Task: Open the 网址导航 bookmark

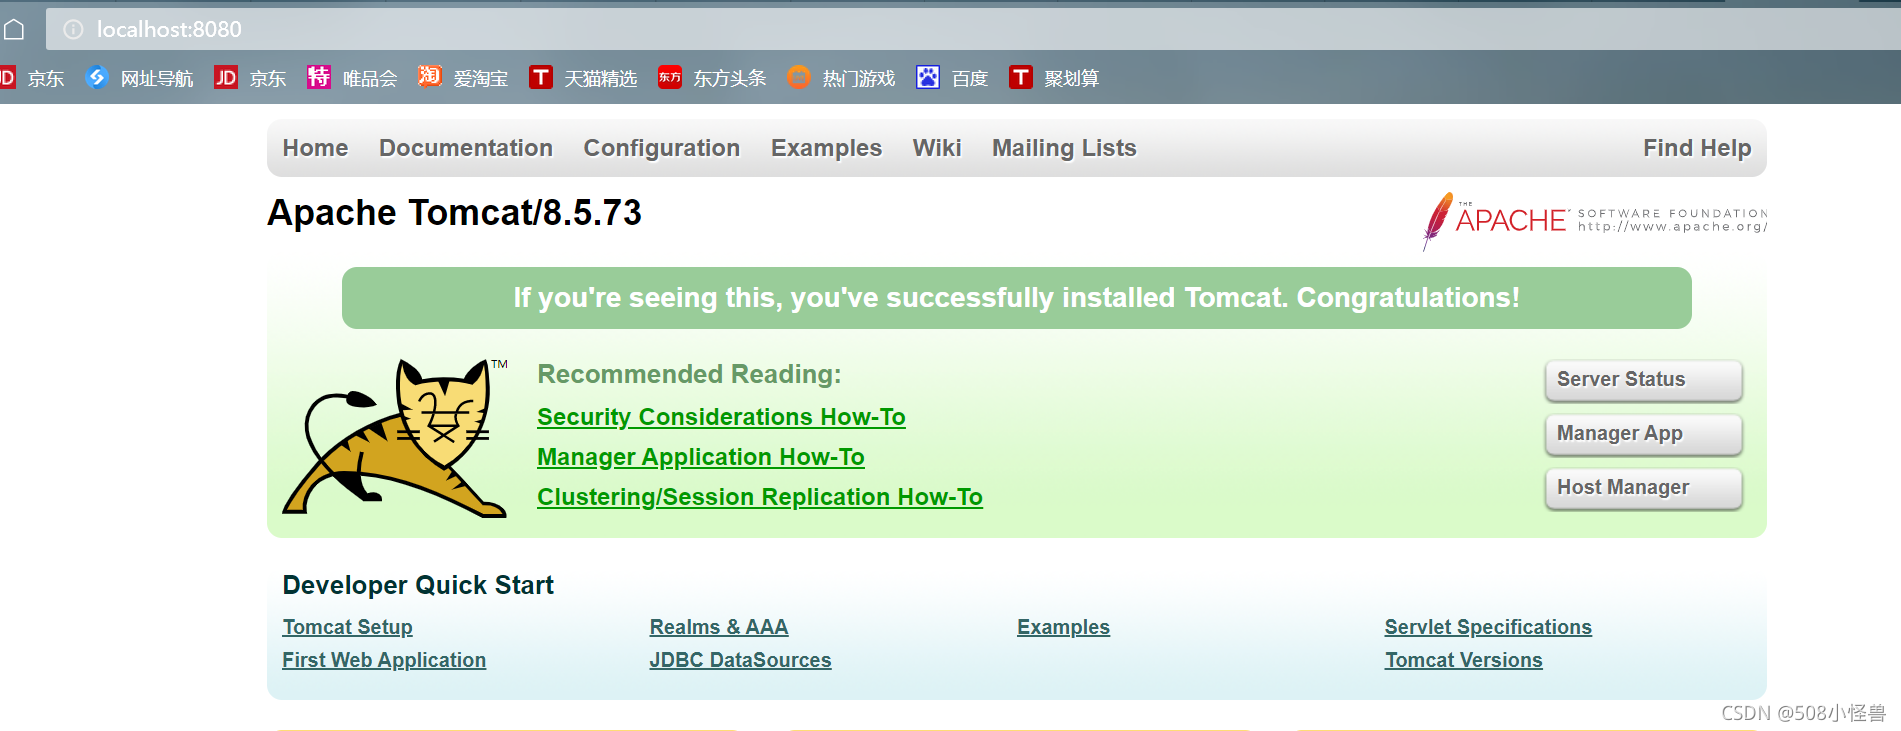Action: tap(140, 78)
